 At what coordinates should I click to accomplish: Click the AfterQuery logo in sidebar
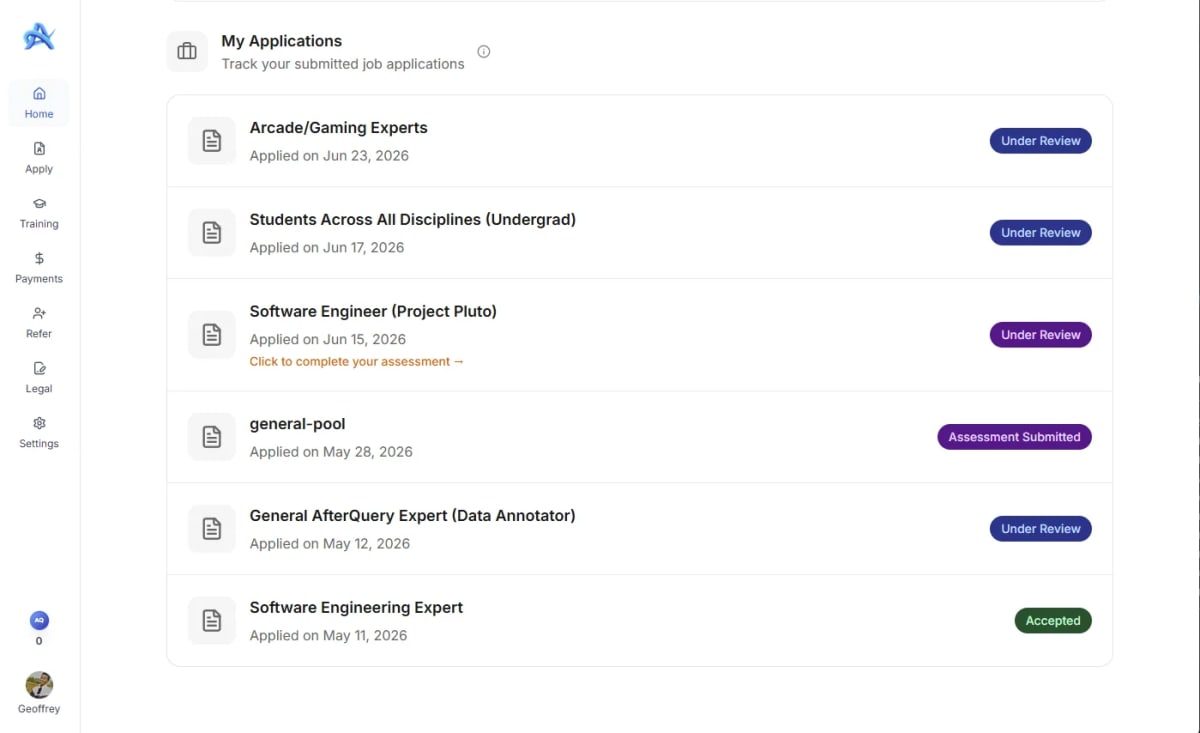pos(39,37)
